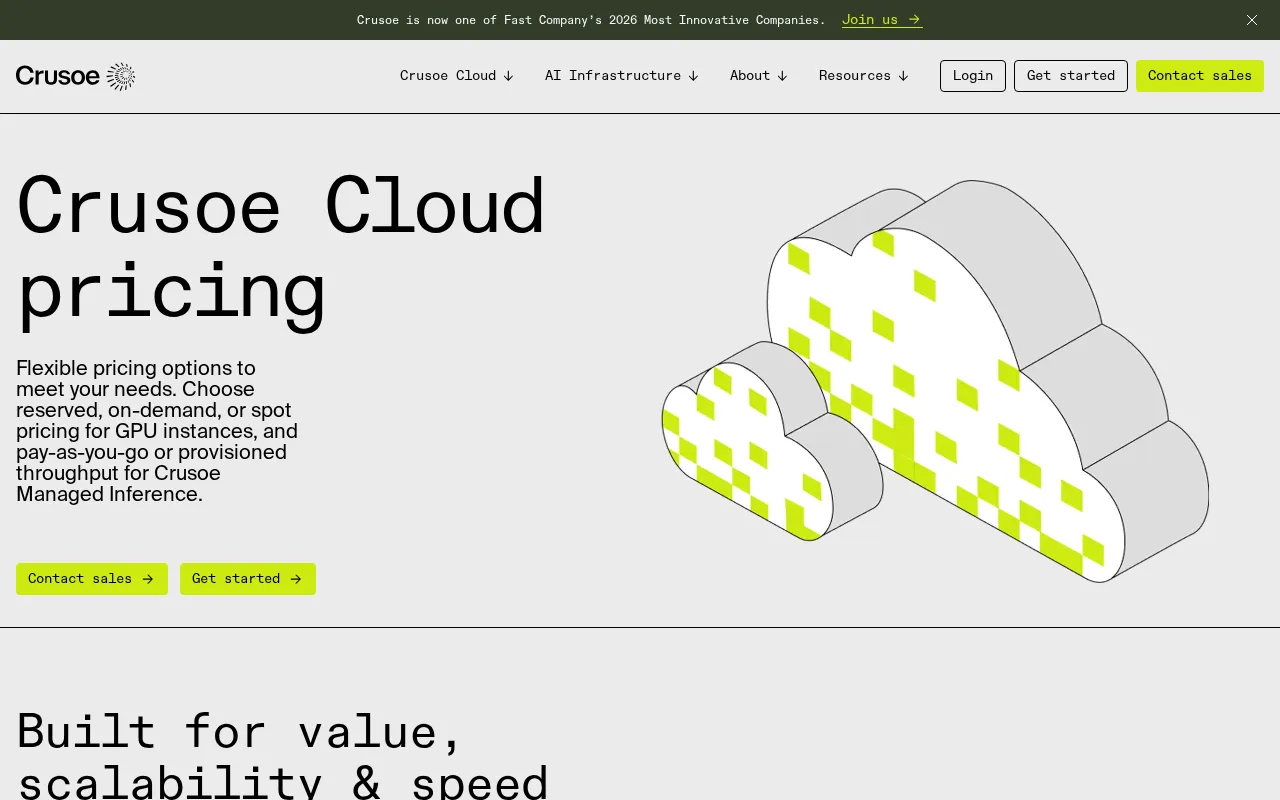The height and width of the screenshot is (800, 1280).
Task: Click Get started below the pricing description
Action: (248, 579)
